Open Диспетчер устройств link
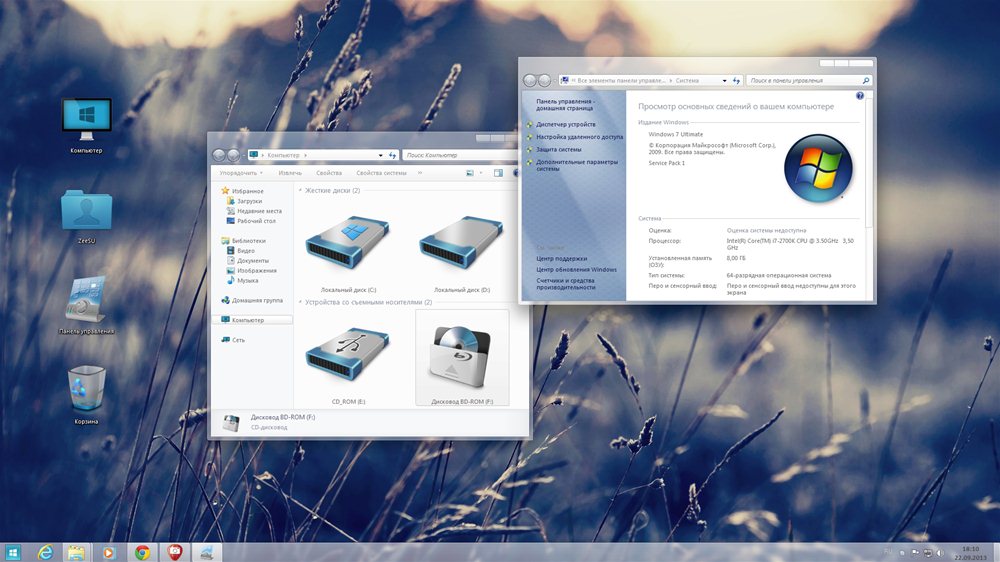This screenshot has height=562, width=1000. 566,124
